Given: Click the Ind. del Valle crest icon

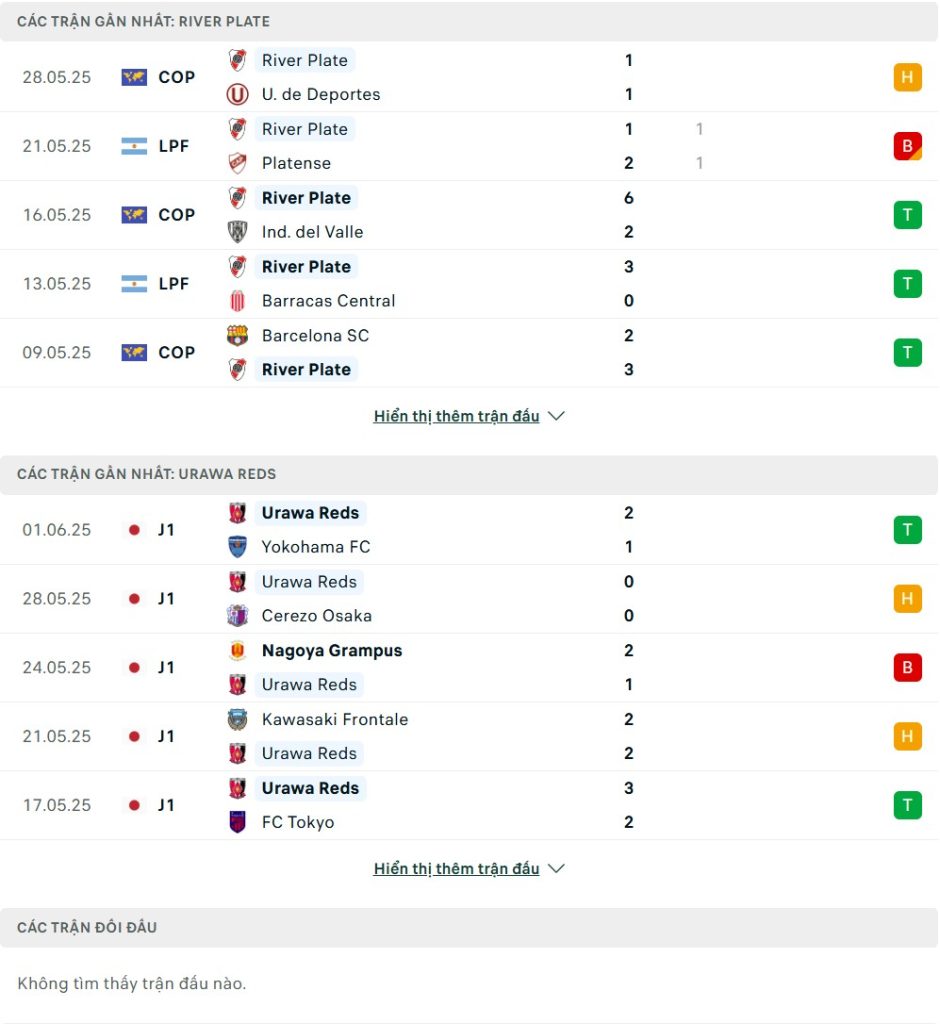Looking at the screenshot, I should [237, 232].
